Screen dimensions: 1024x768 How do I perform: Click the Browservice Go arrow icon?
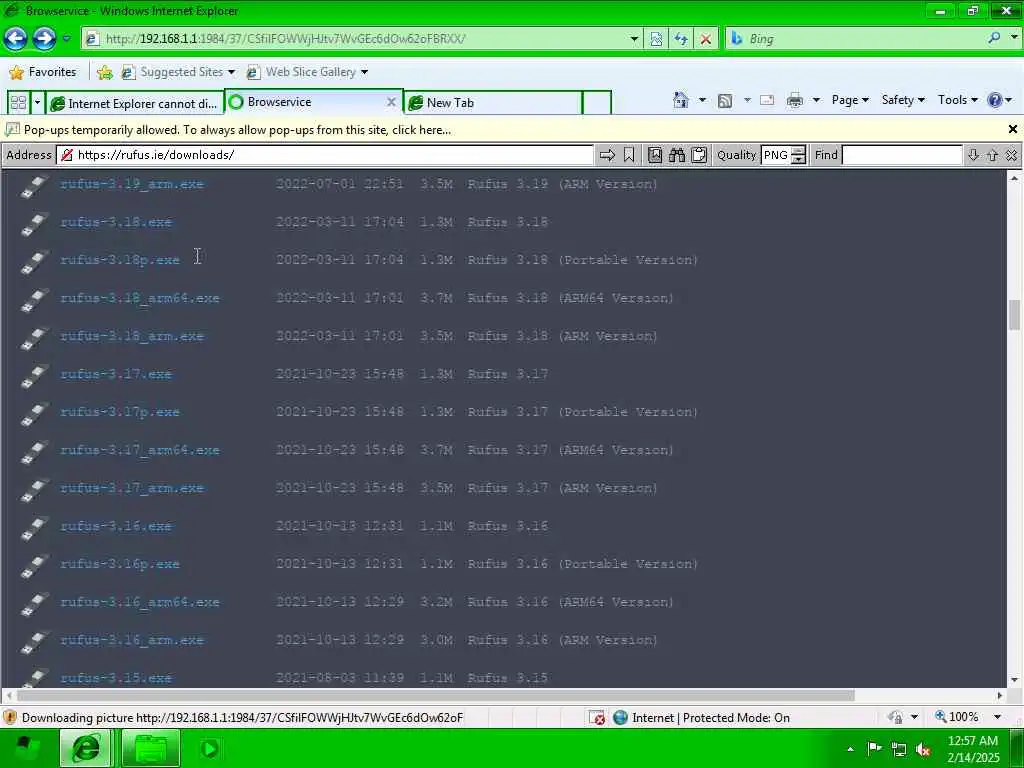(607, 155)
